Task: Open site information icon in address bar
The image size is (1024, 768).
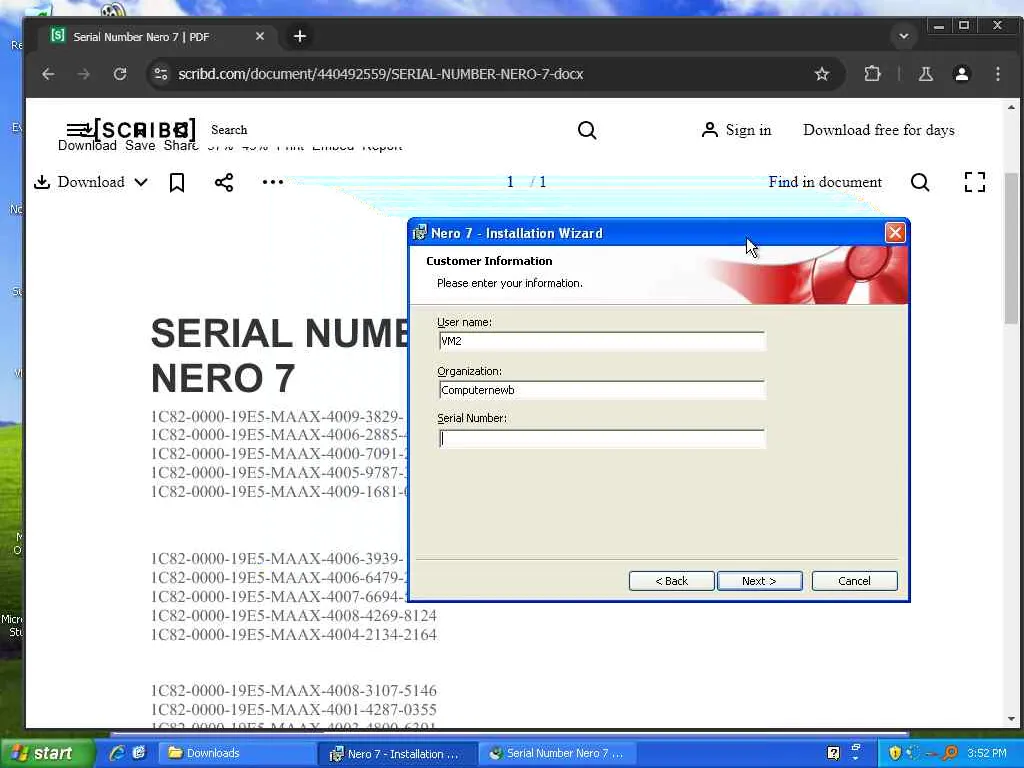Action: 161,74
